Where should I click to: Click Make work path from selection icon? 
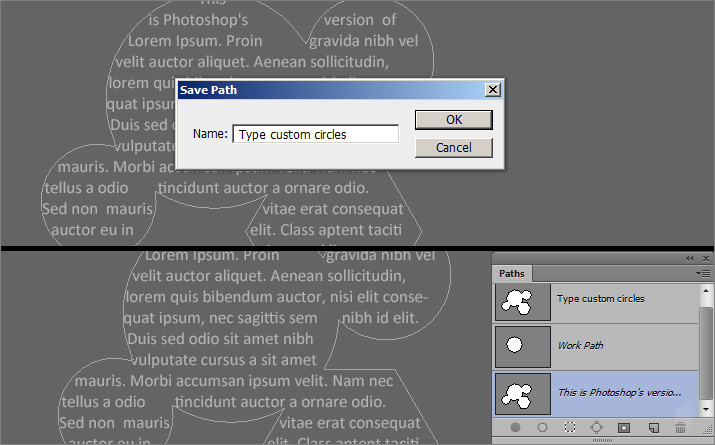pos(597,427)
